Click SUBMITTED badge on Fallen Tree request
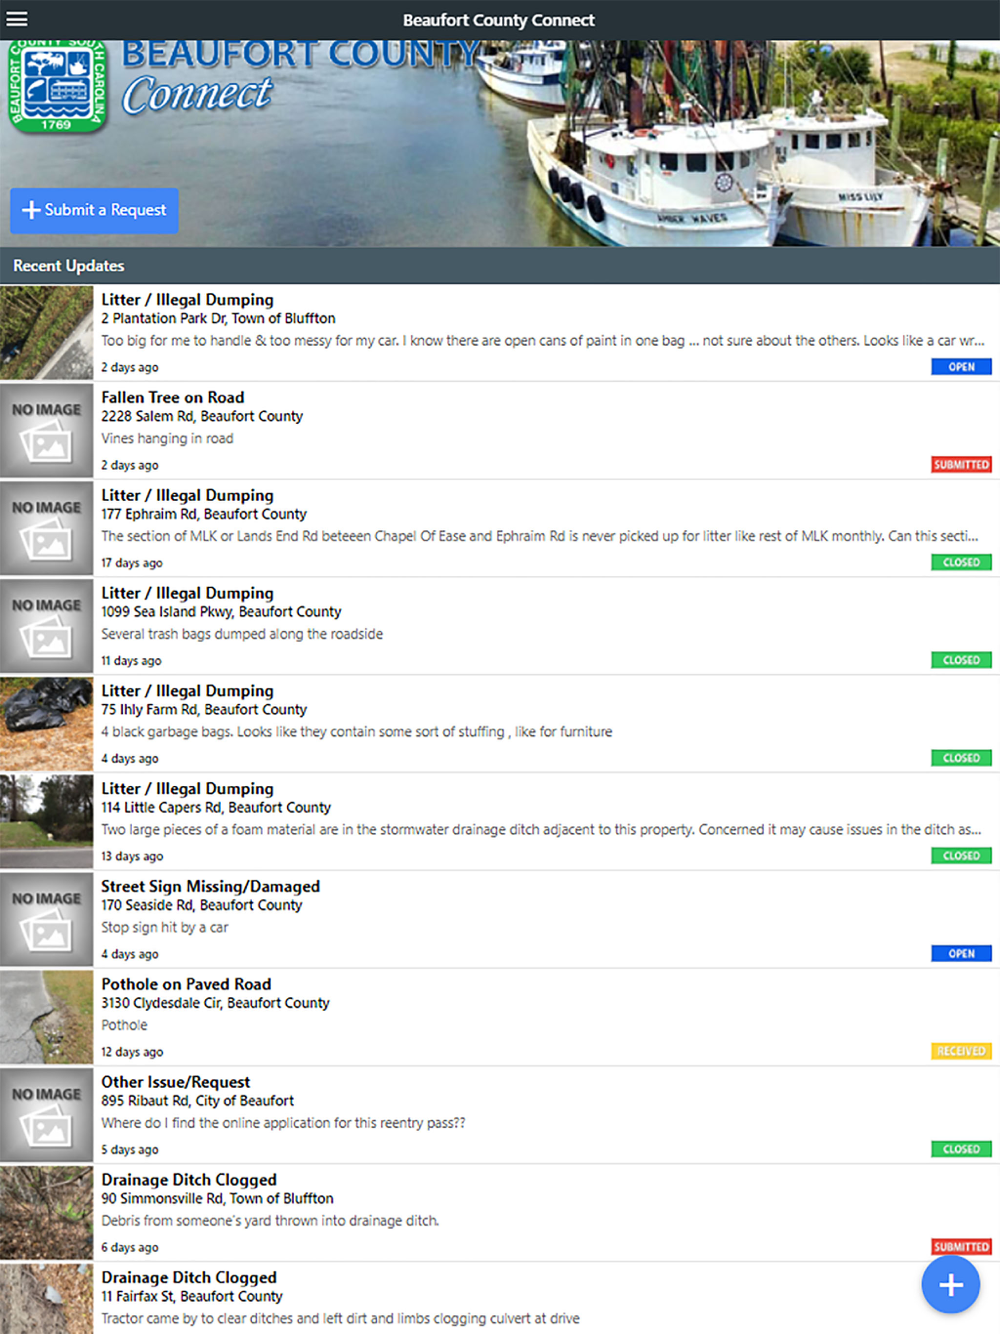This screenshot has width=1000, height=1334. pos(961,465)
